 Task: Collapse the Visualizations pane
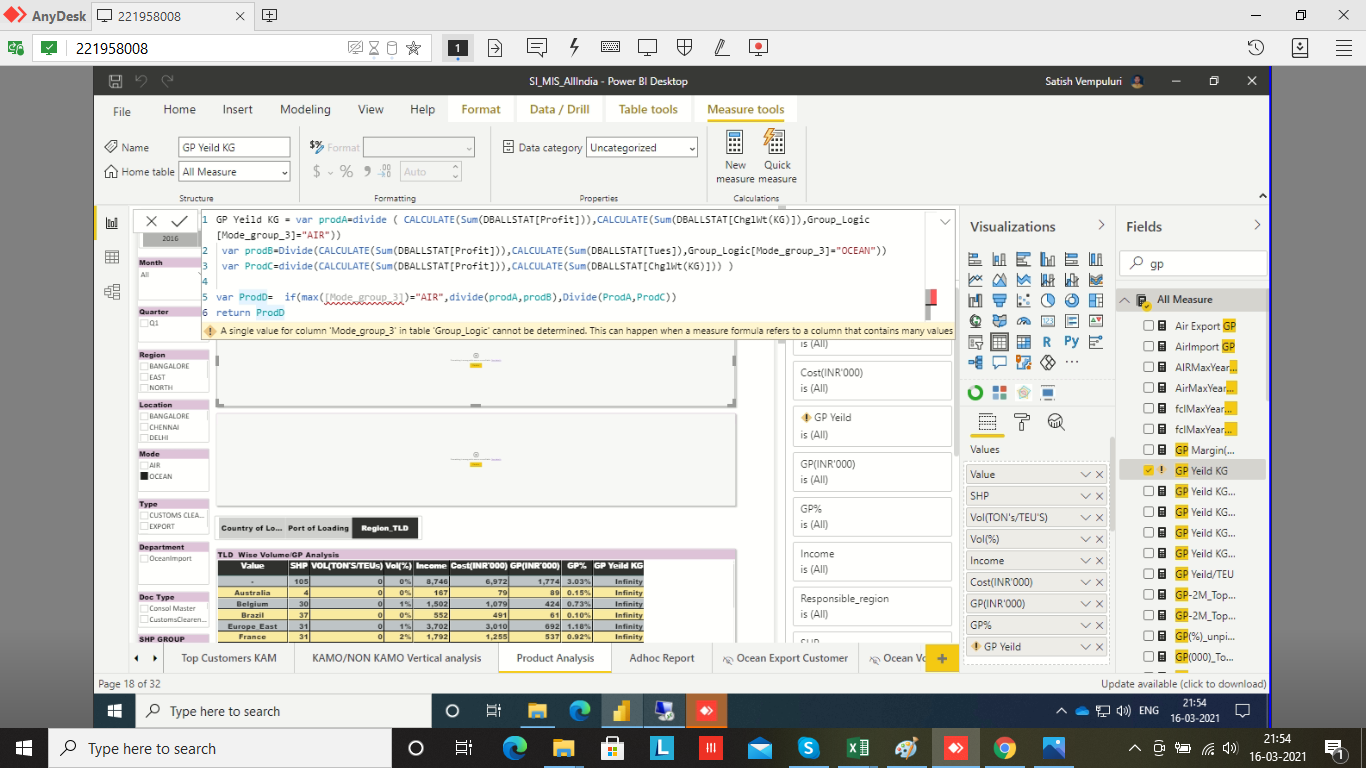pyautogui.click(x=1101, y=226)
